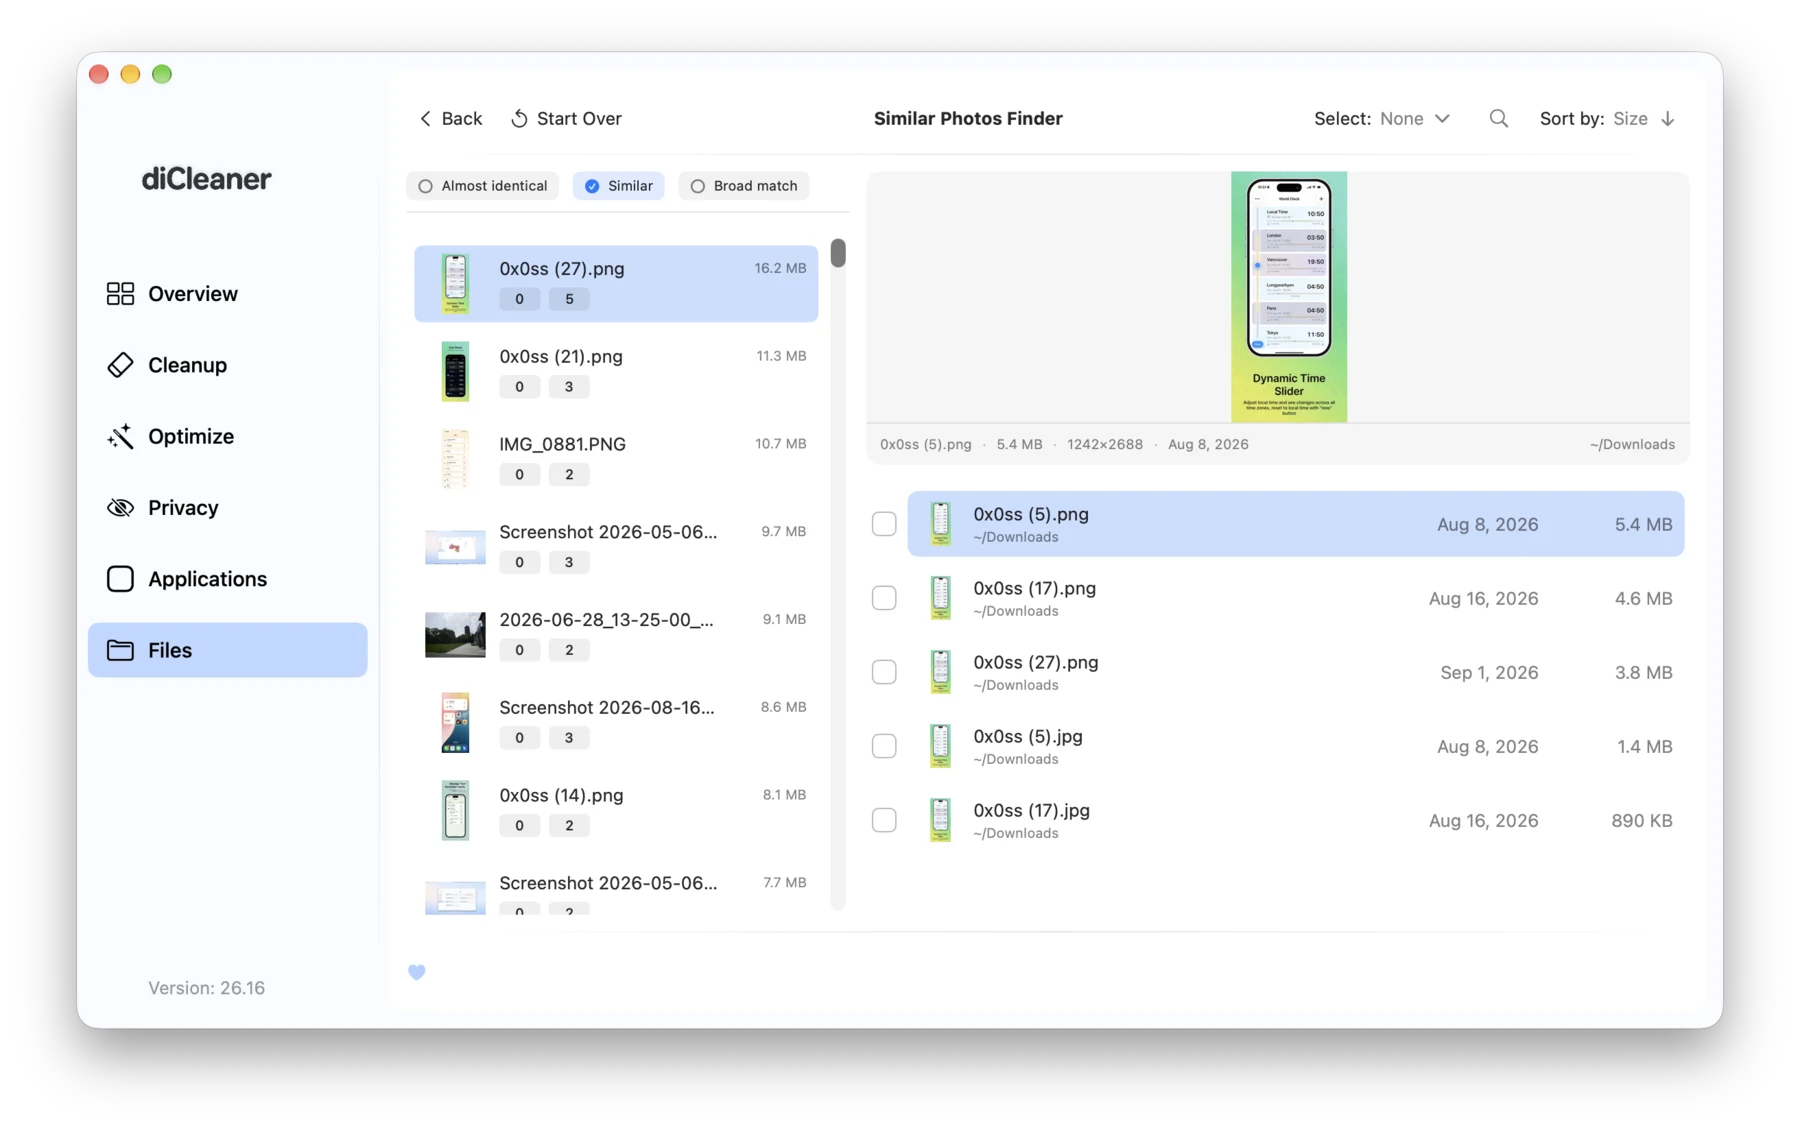Check the box for 0x0ss (17).png
1800x1130 pixels.
pos(884,598)
